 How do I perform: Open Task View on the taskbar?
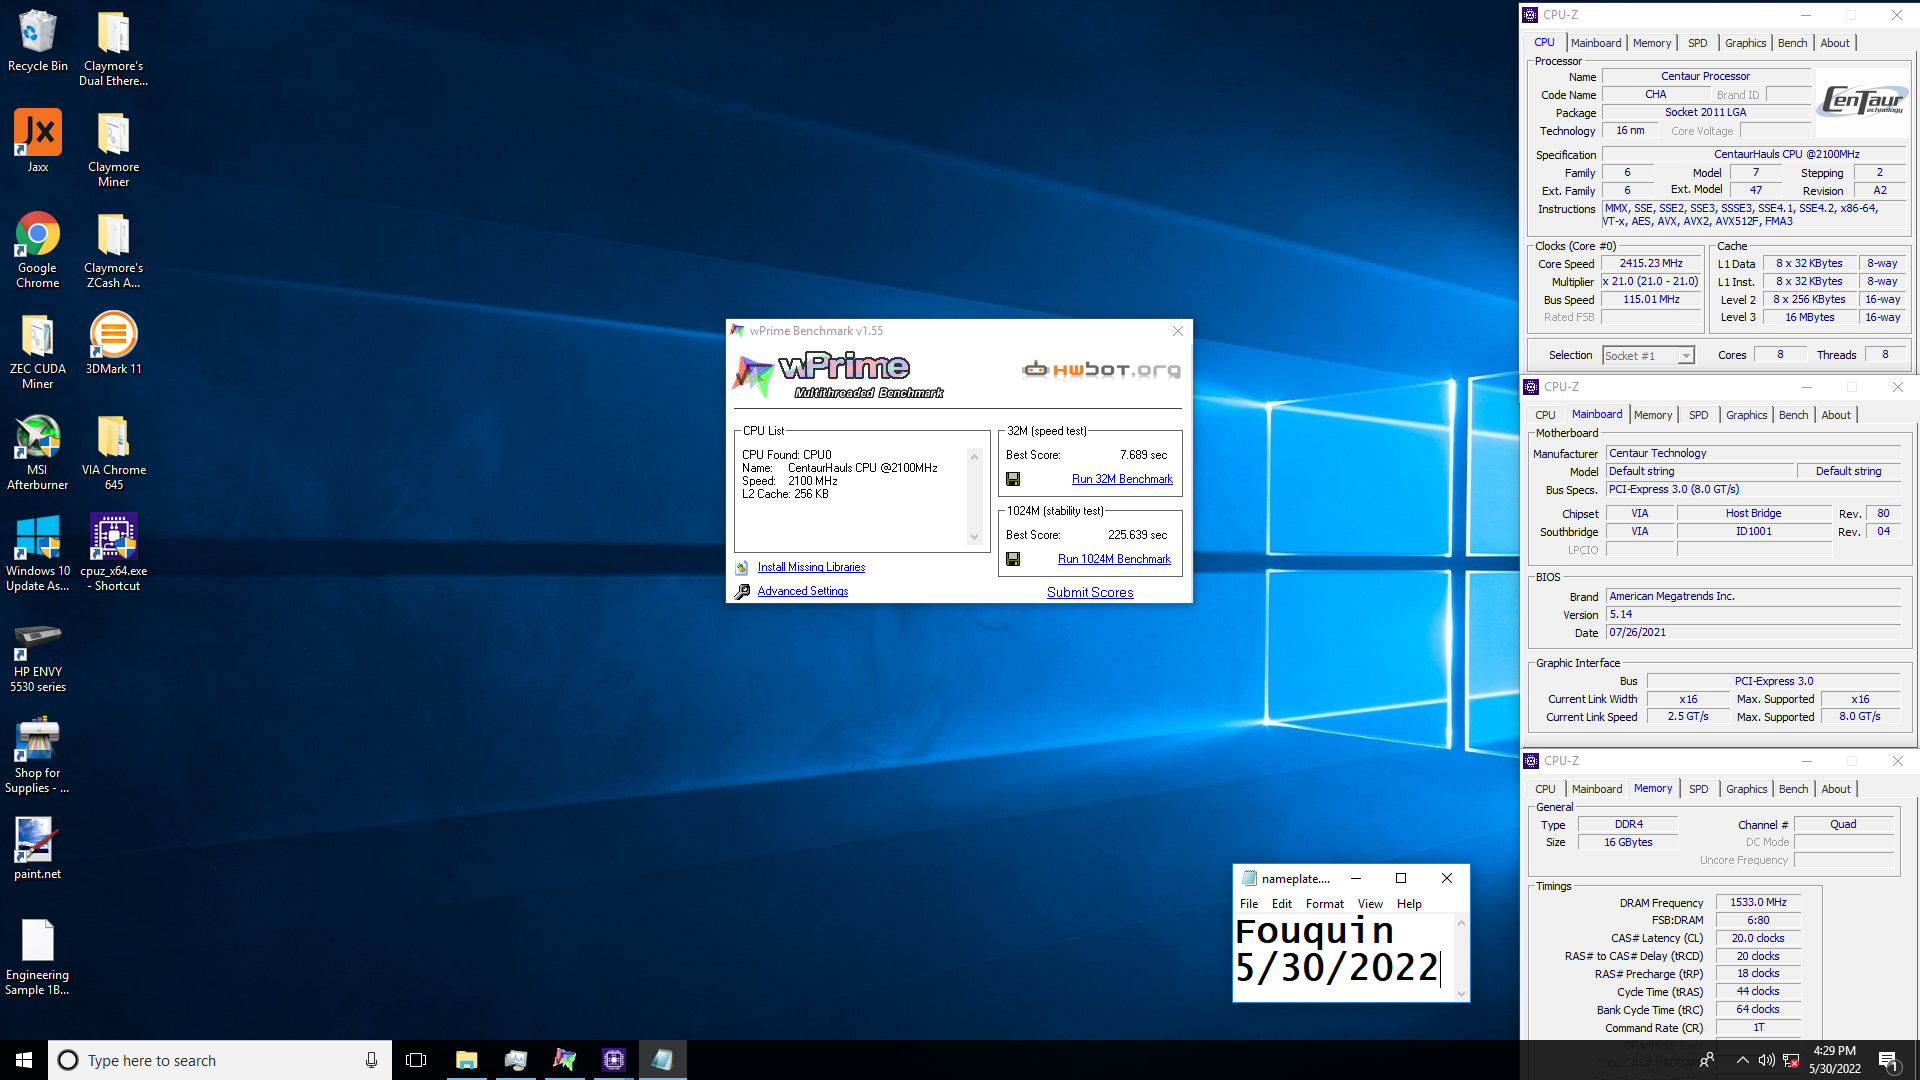pyautogui.click(x=416, y=1060)
